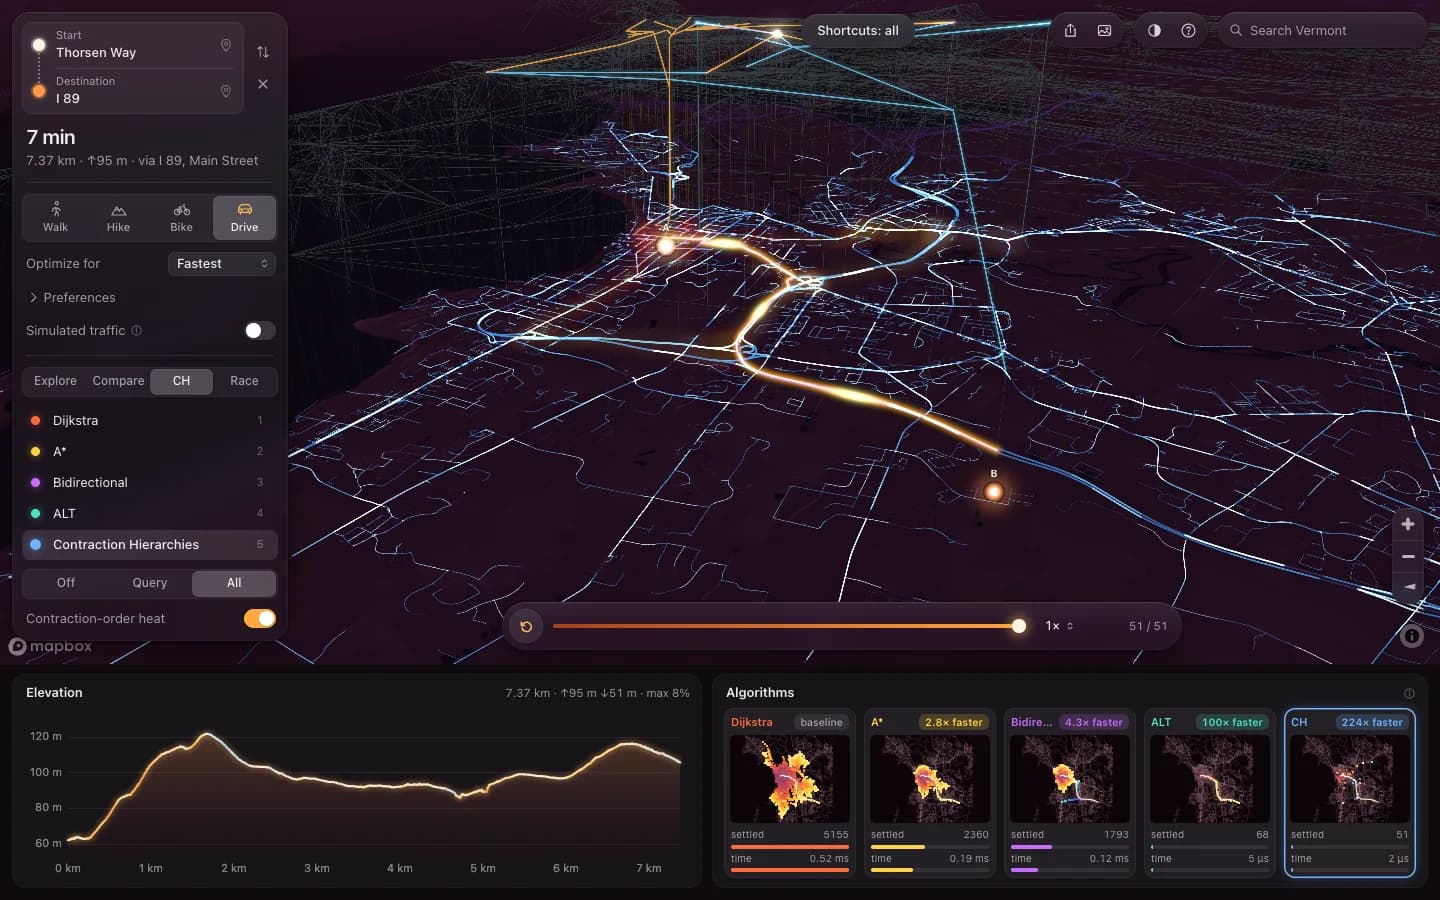This screenshot has width=1440, height=900.
Task: Open the 1x playback speed selector
Action: [1059, 626]
